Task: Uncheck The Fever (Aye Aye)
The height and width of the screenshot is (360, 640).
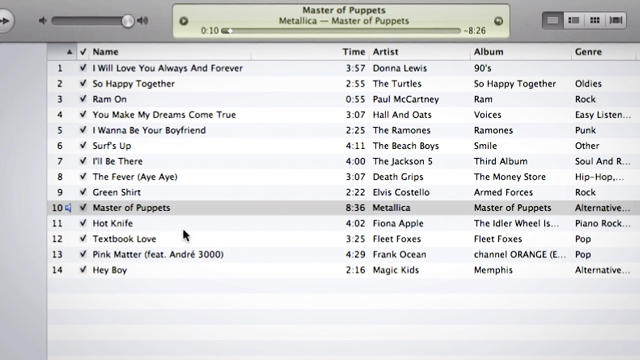Action: [83, 176]
